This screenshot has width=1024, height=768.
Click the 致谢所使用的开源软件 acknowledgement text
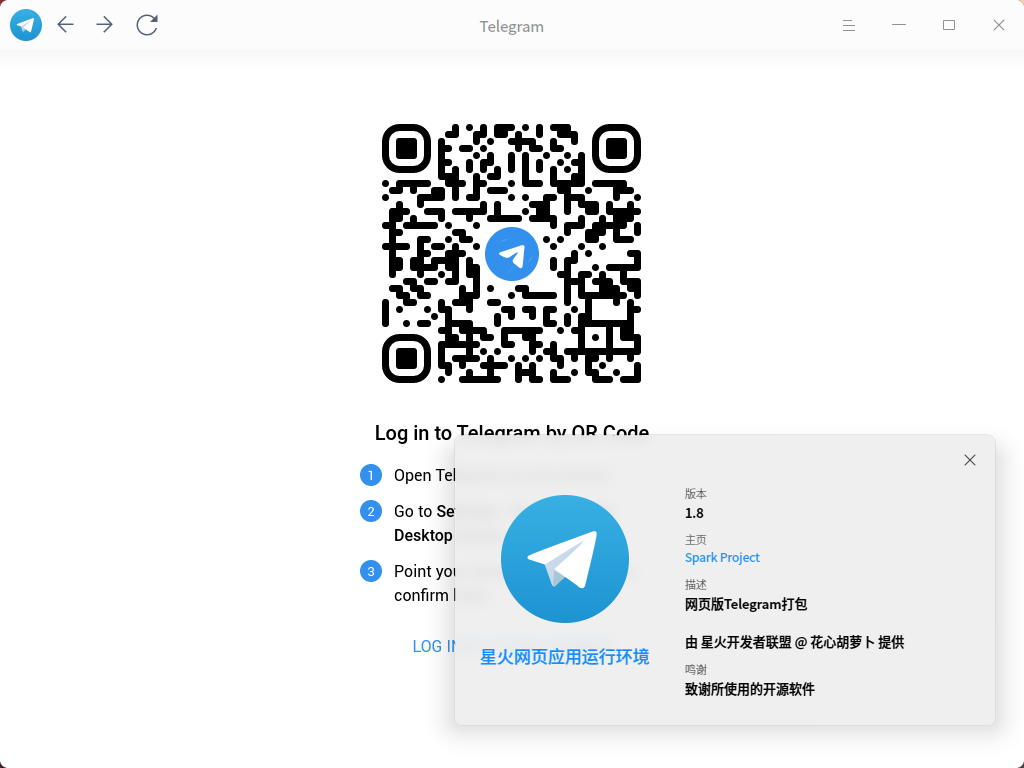pos(749,689)
